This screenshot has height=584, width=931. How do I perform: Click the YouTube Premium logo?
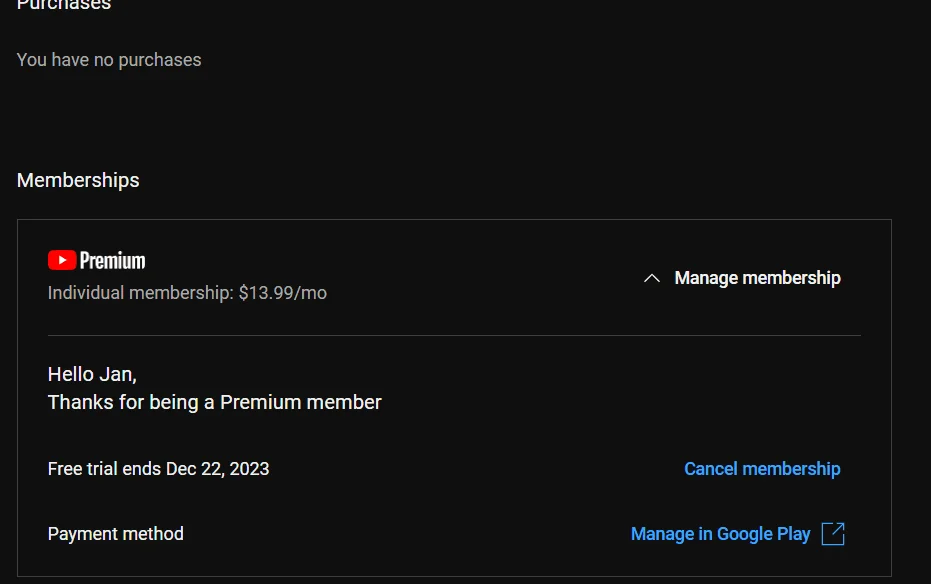coord(97,261)
